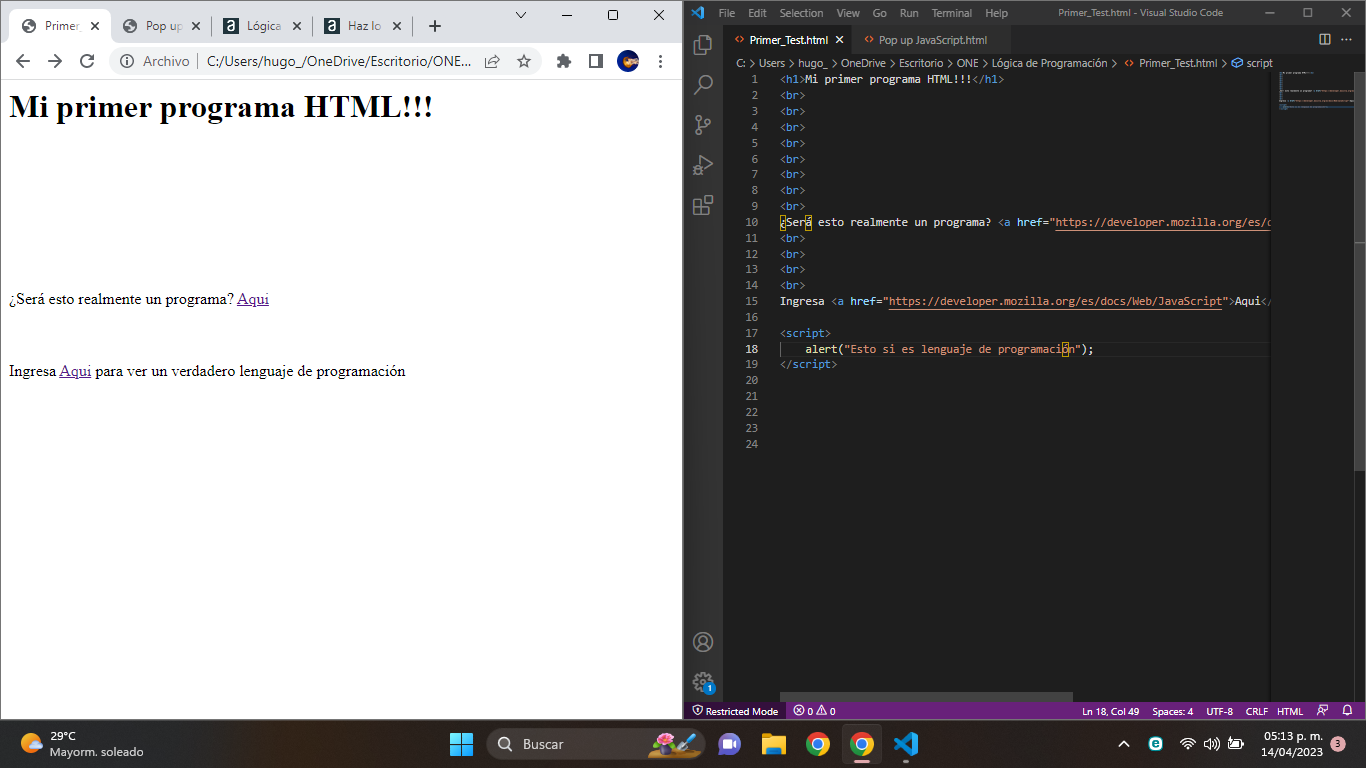The width and height of the screenshot is (1366, 768).
Task: Share this page from address bar
Action: (x=492, y=61)
